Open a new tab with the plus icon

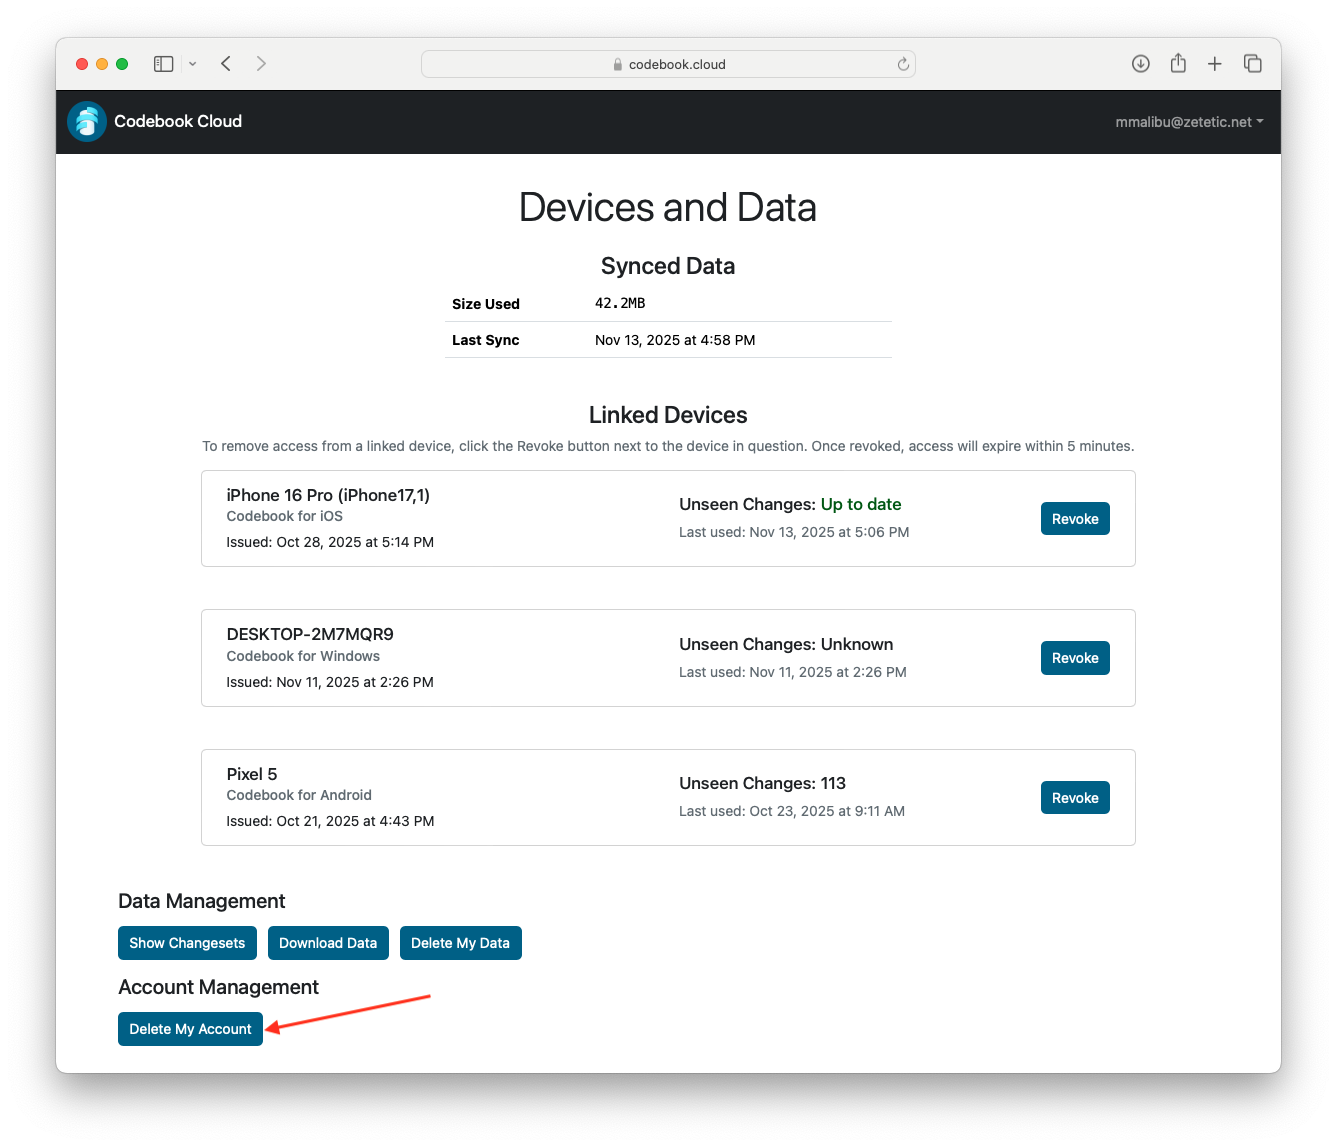pos(1215,63)
